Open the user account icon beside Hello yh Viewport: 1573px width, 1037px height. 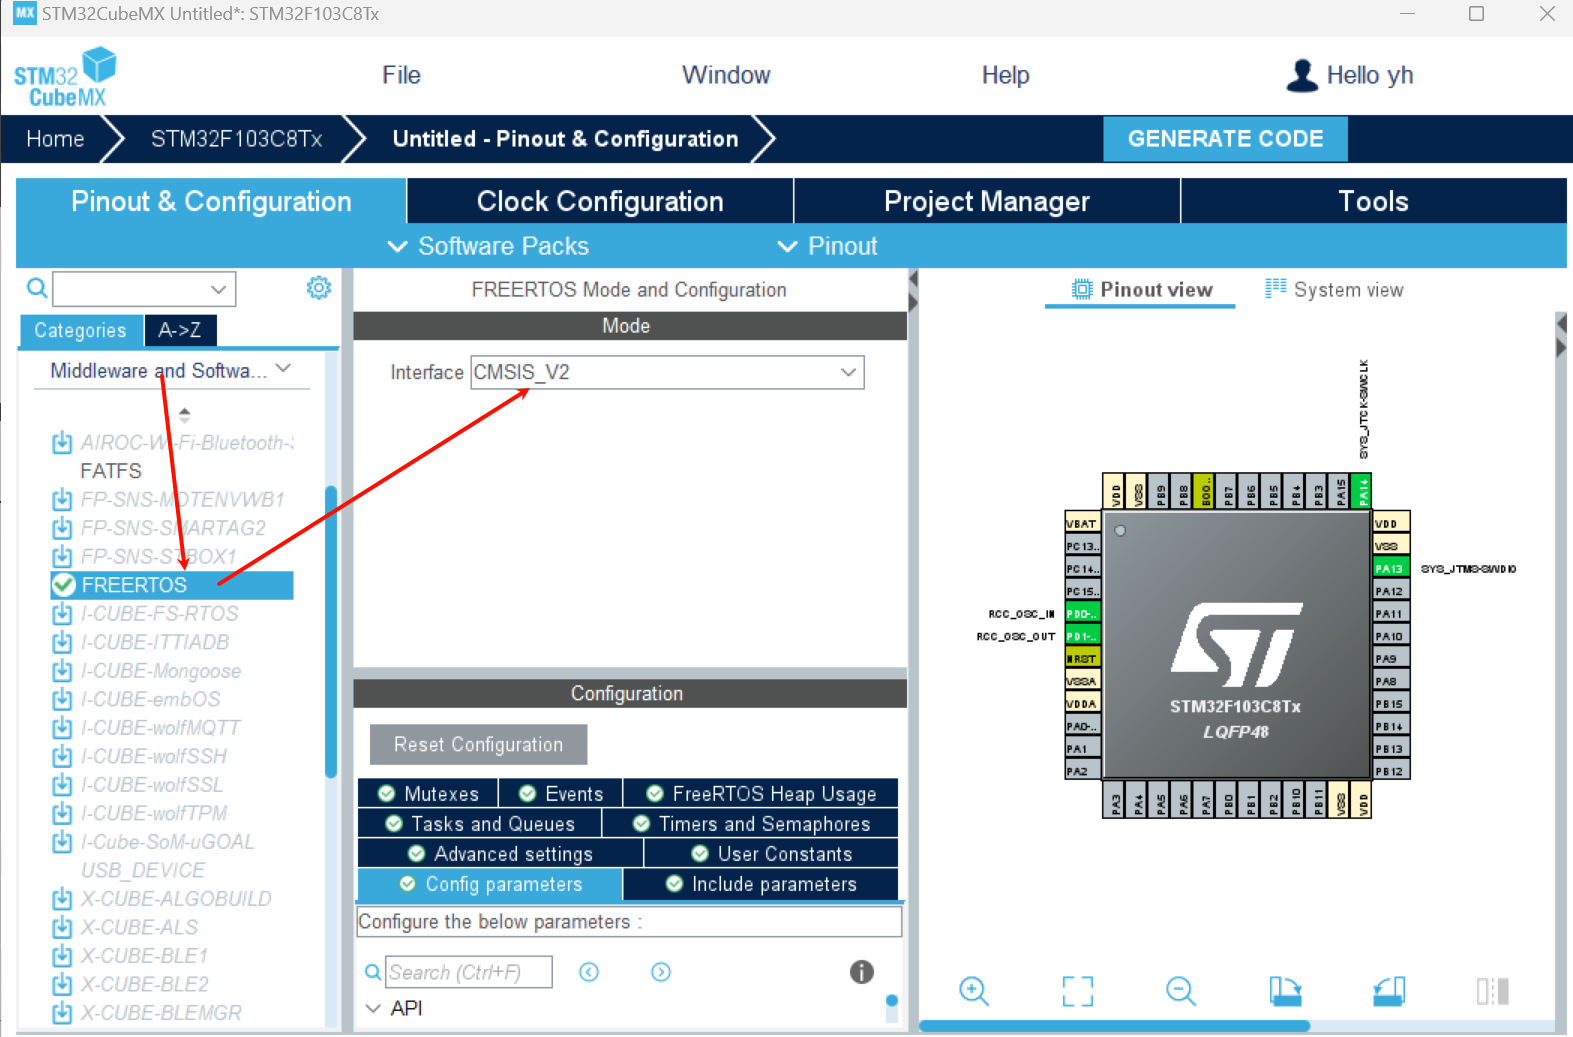pos(1302,76)
